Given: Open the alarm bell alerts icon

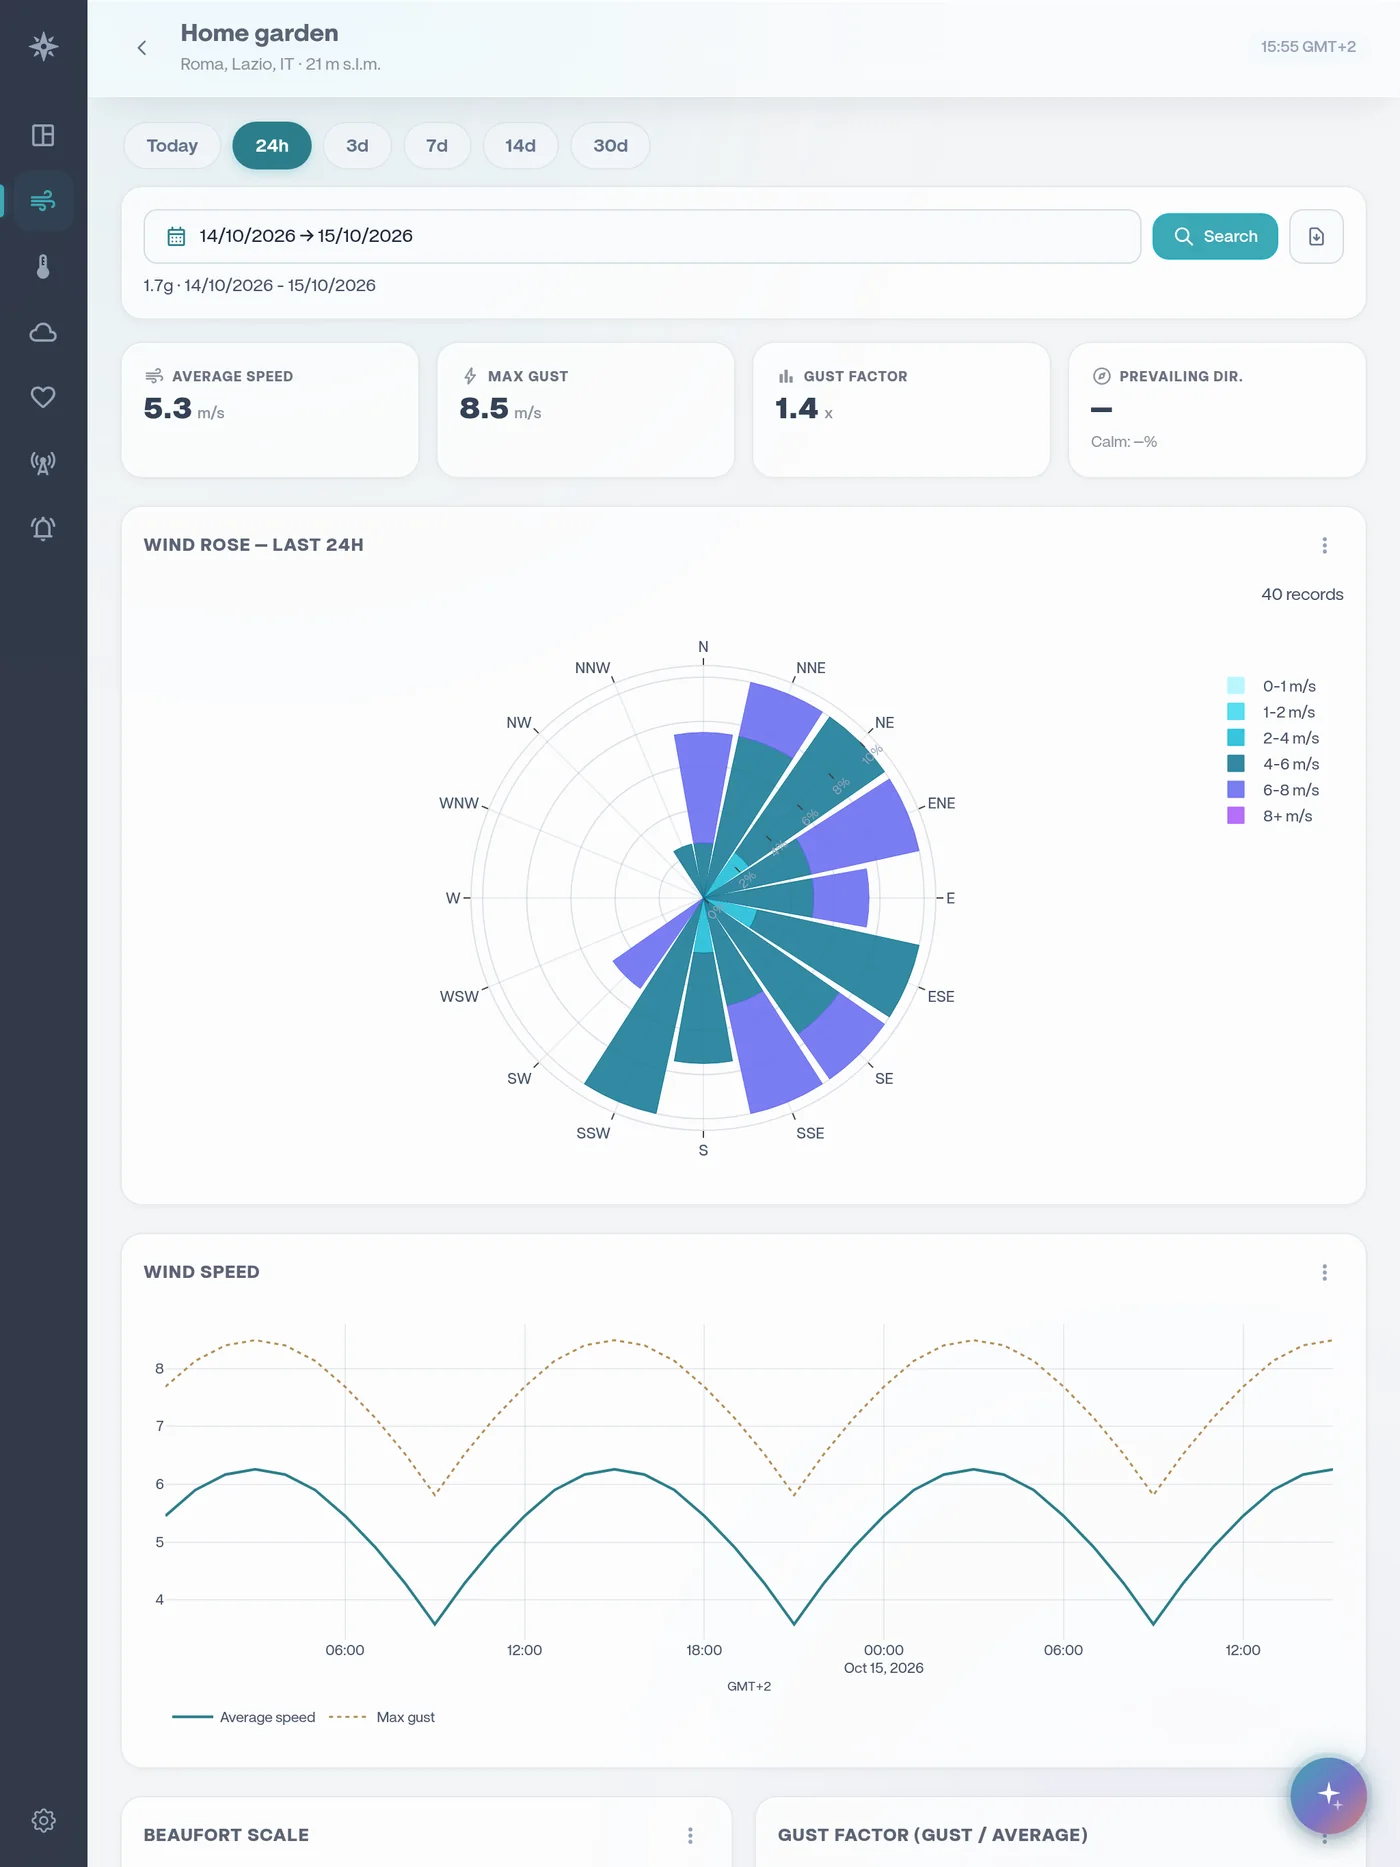Looking at the screenshot, I should tap(43, 528).
